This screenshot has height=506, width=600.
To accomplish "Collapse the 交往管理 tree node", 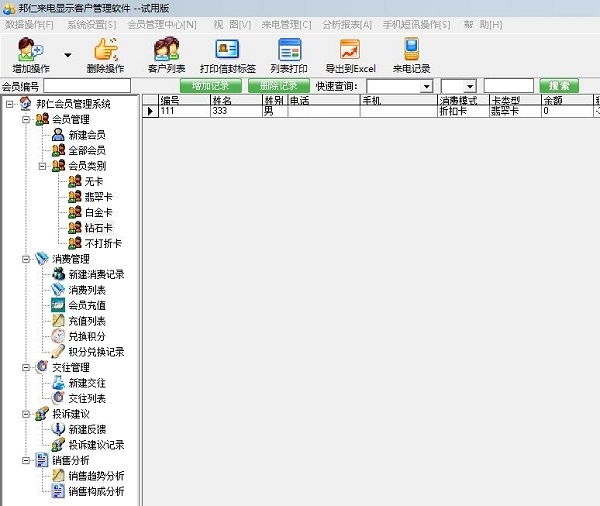I will click(26, 367).
